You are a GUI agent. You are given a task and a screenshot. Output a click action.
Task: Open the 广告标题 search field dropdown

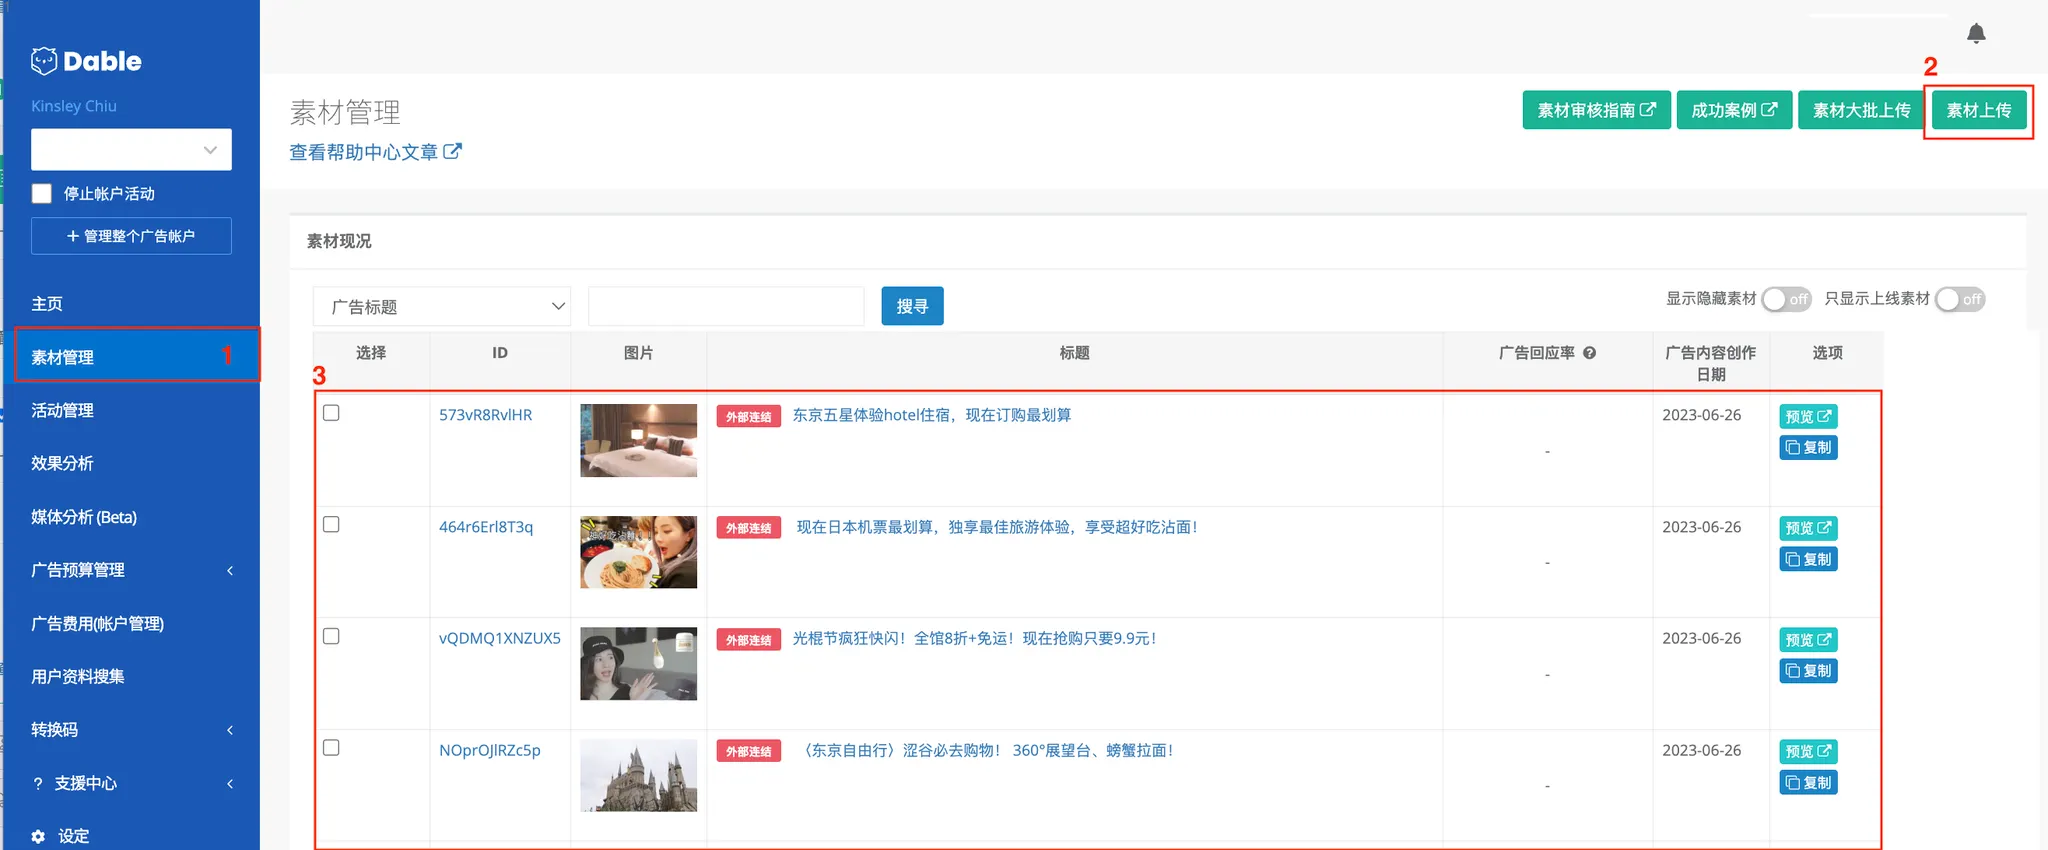point(442,306)
